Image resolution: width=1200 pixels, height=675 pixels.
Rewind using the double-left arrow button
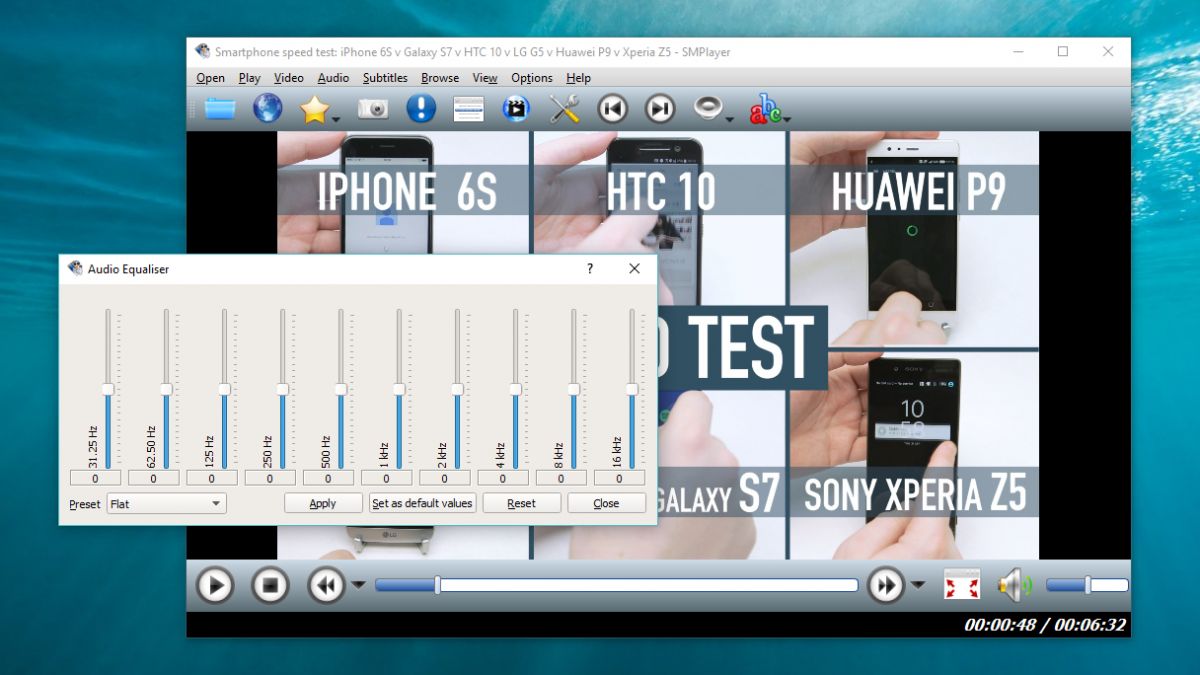pyautogui.click(x=326, y=585)
